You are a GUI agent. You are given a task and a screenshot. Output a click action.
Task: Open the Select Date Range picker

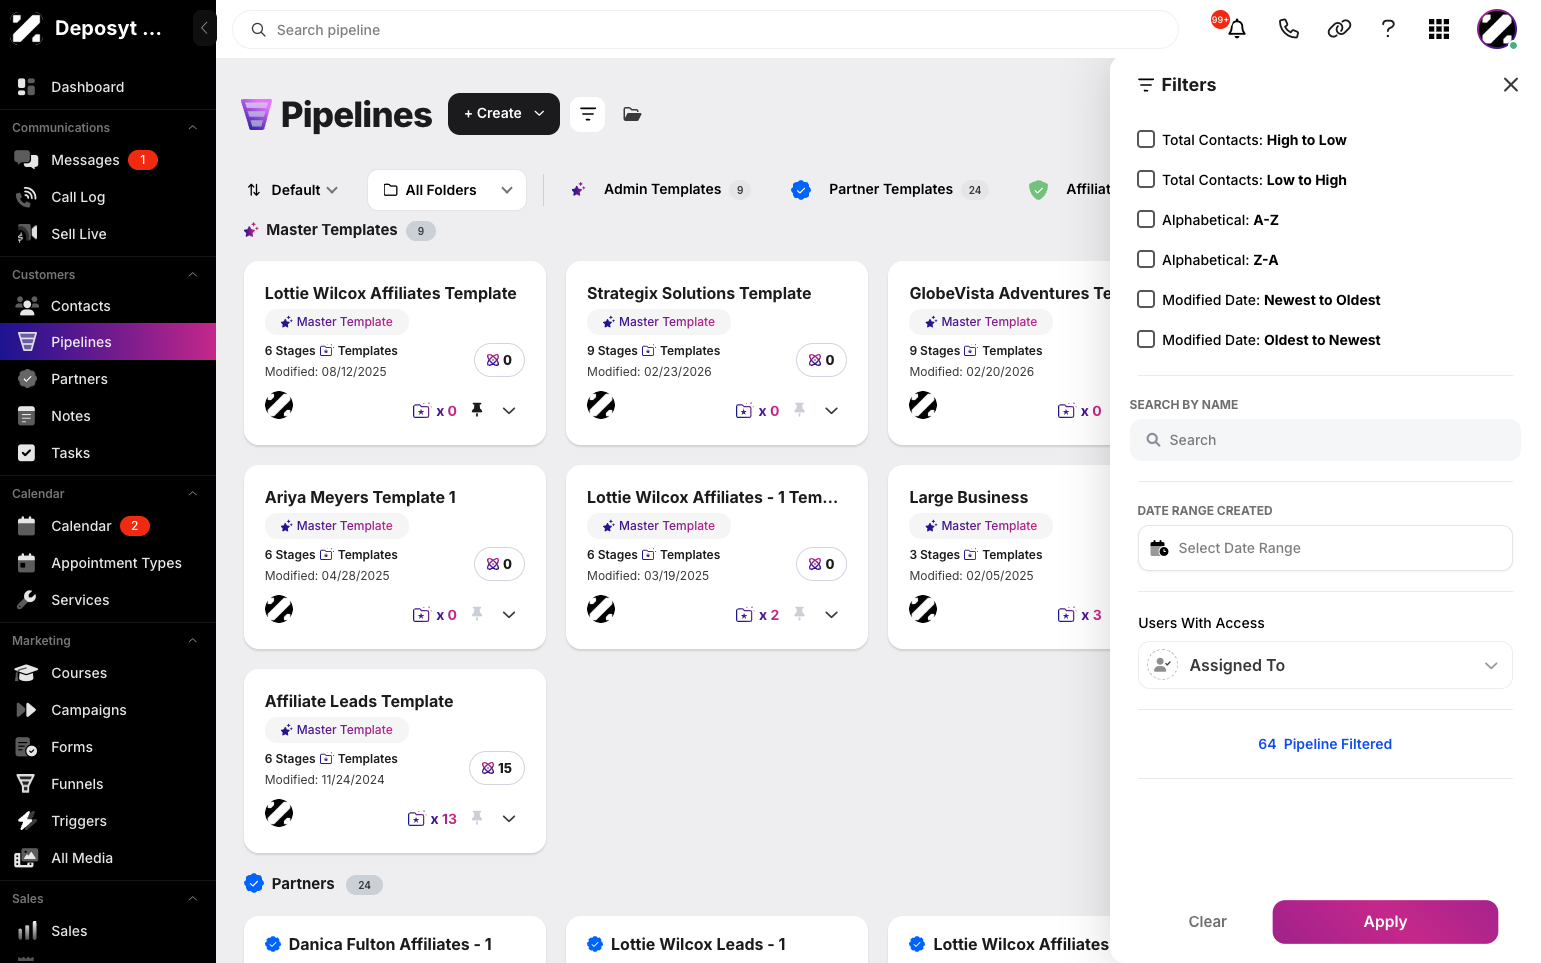(1325, 548)
